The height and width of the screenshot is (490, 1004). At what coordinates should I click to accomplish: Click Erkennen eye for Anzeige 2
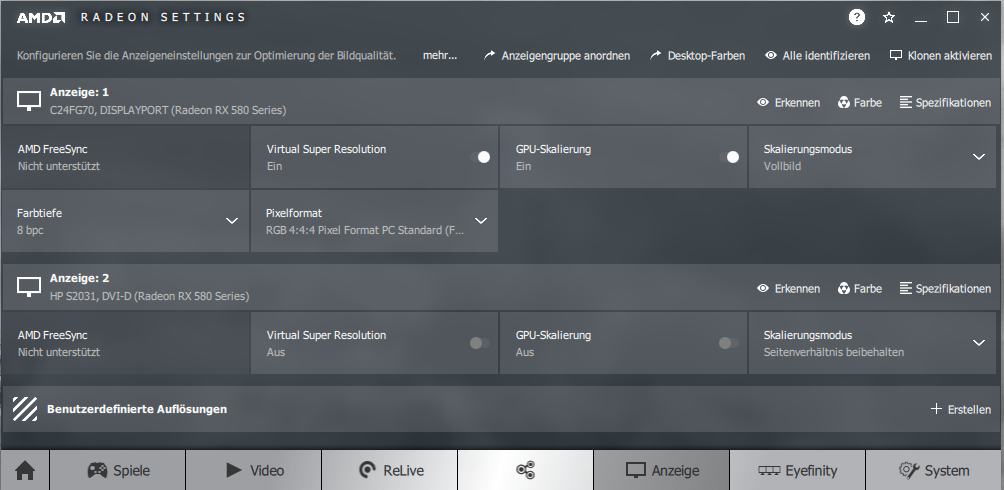click(788, 288)
